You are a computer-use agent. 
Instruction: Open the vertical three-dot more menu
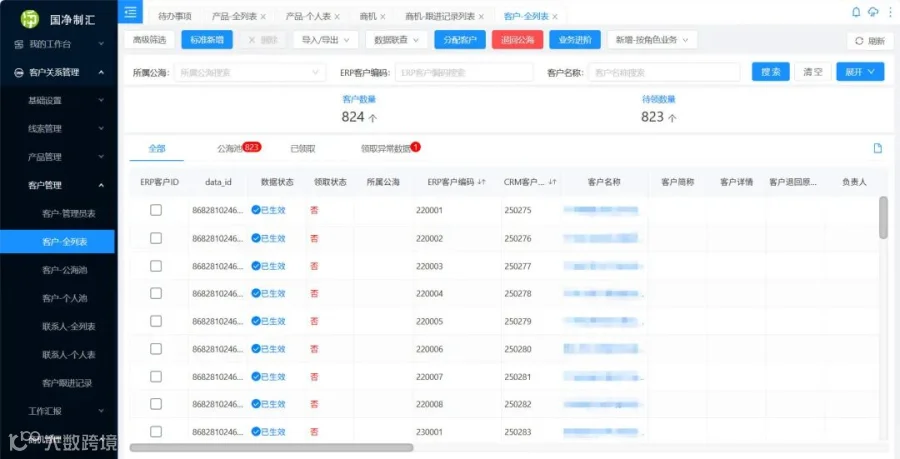pos(890,12)
